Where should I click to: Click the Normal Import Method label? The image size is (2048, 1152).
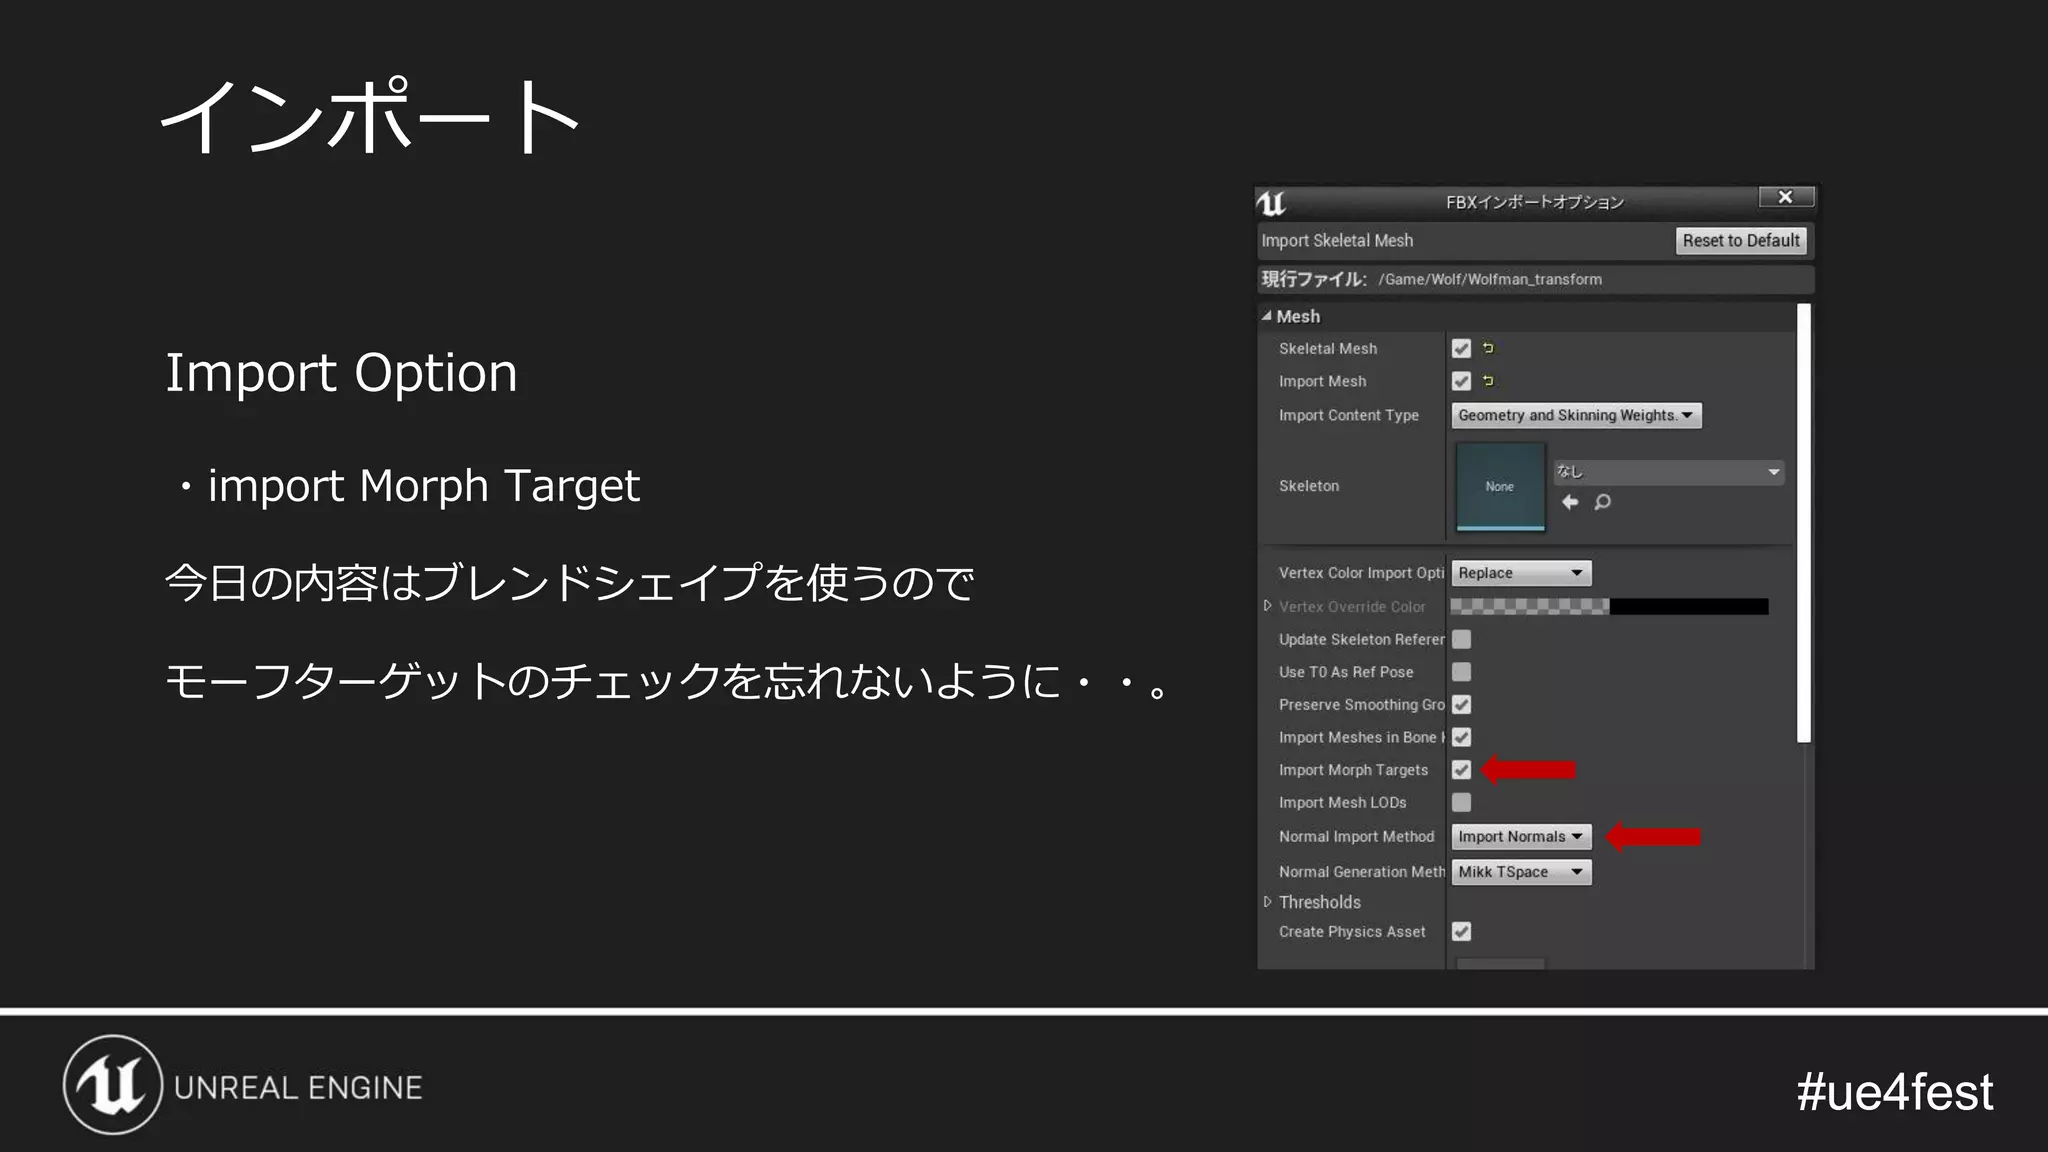pos(1356,837)
